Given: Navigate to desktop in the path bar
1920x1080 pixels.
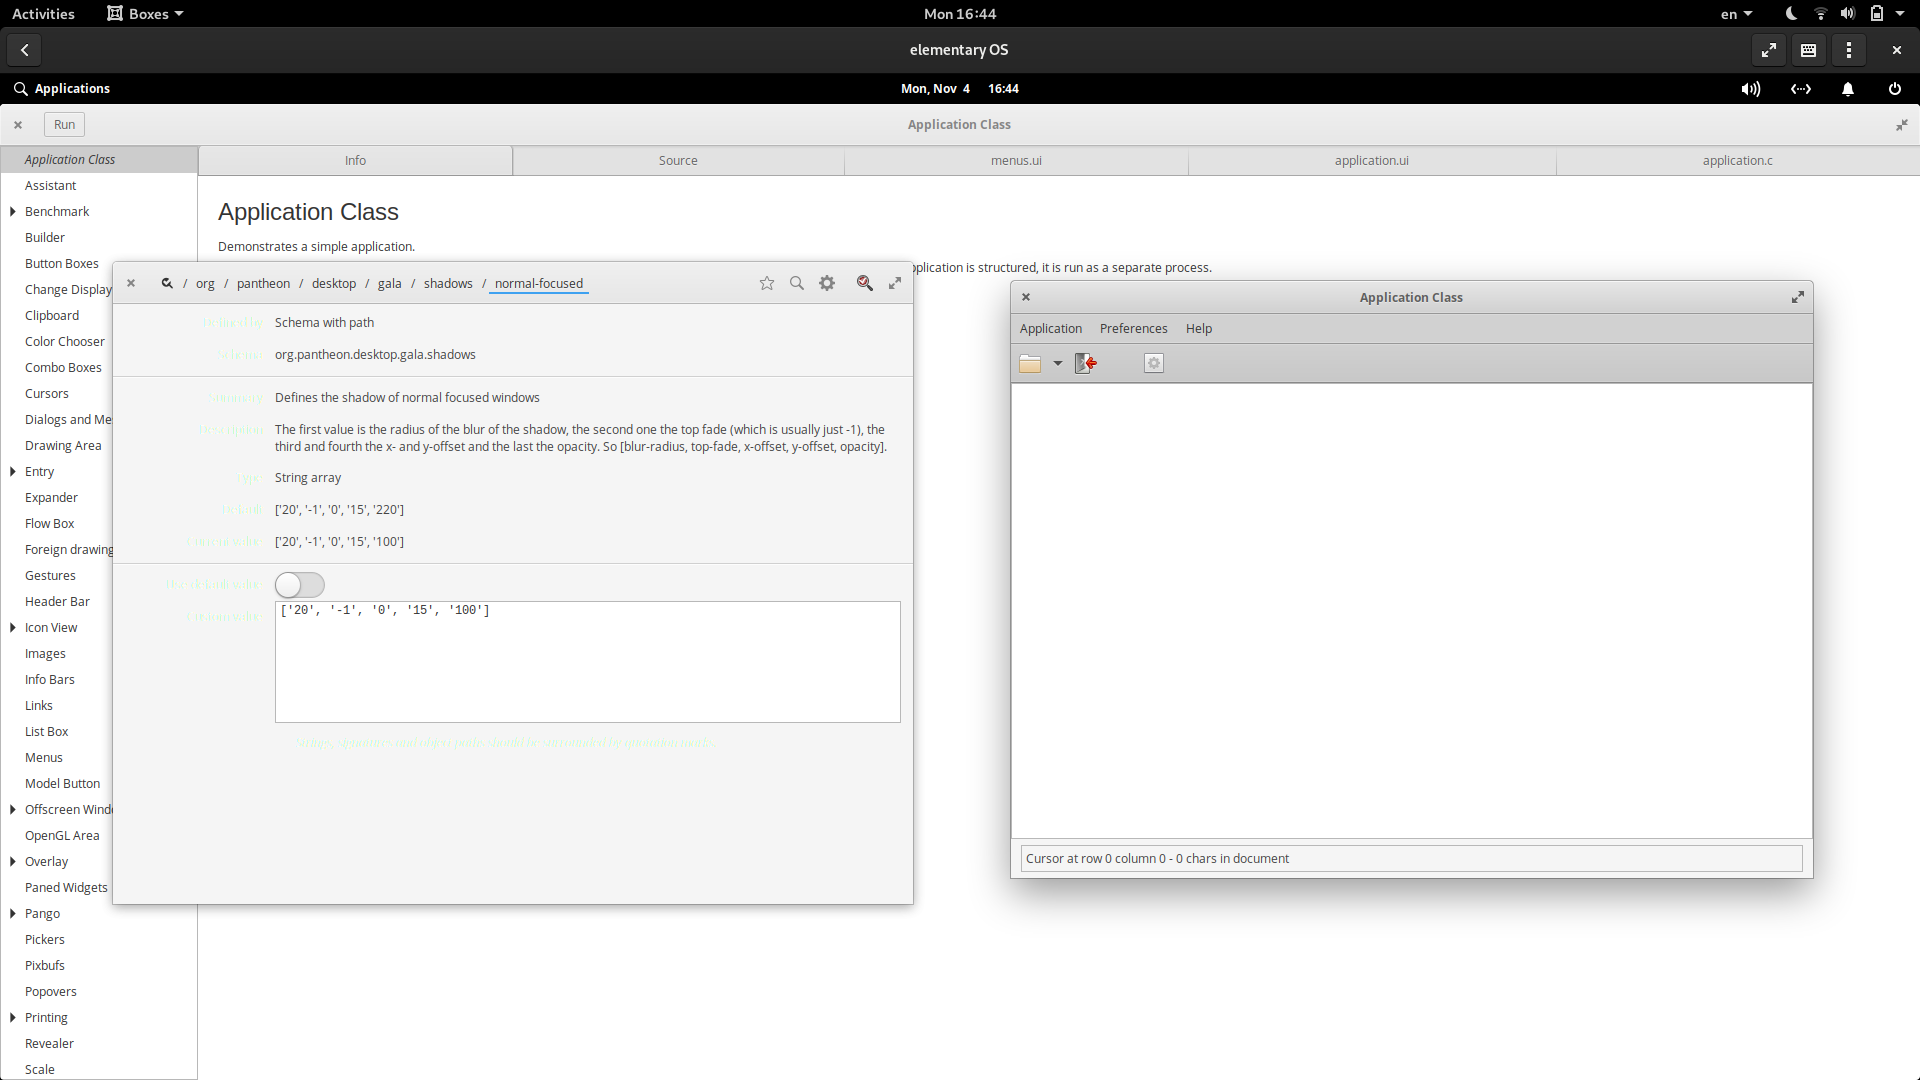Looking at the screenshot, I should [334, 284].
